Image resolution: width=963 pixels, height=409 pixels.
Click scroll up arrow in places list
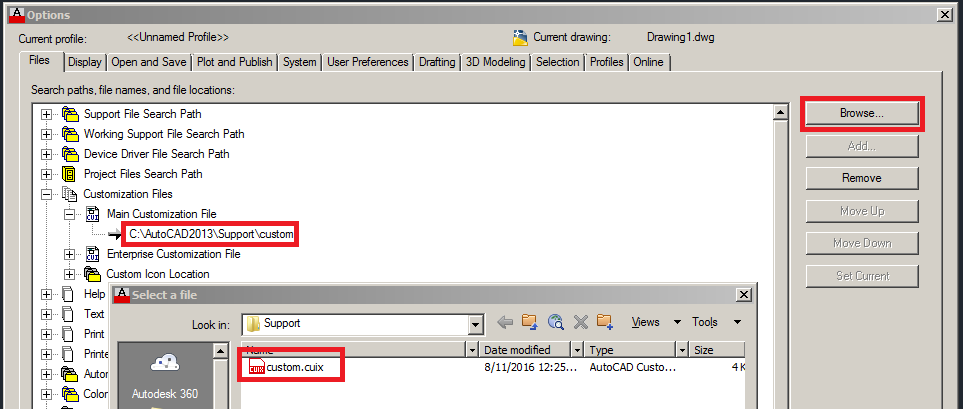(x=221, y=351)
